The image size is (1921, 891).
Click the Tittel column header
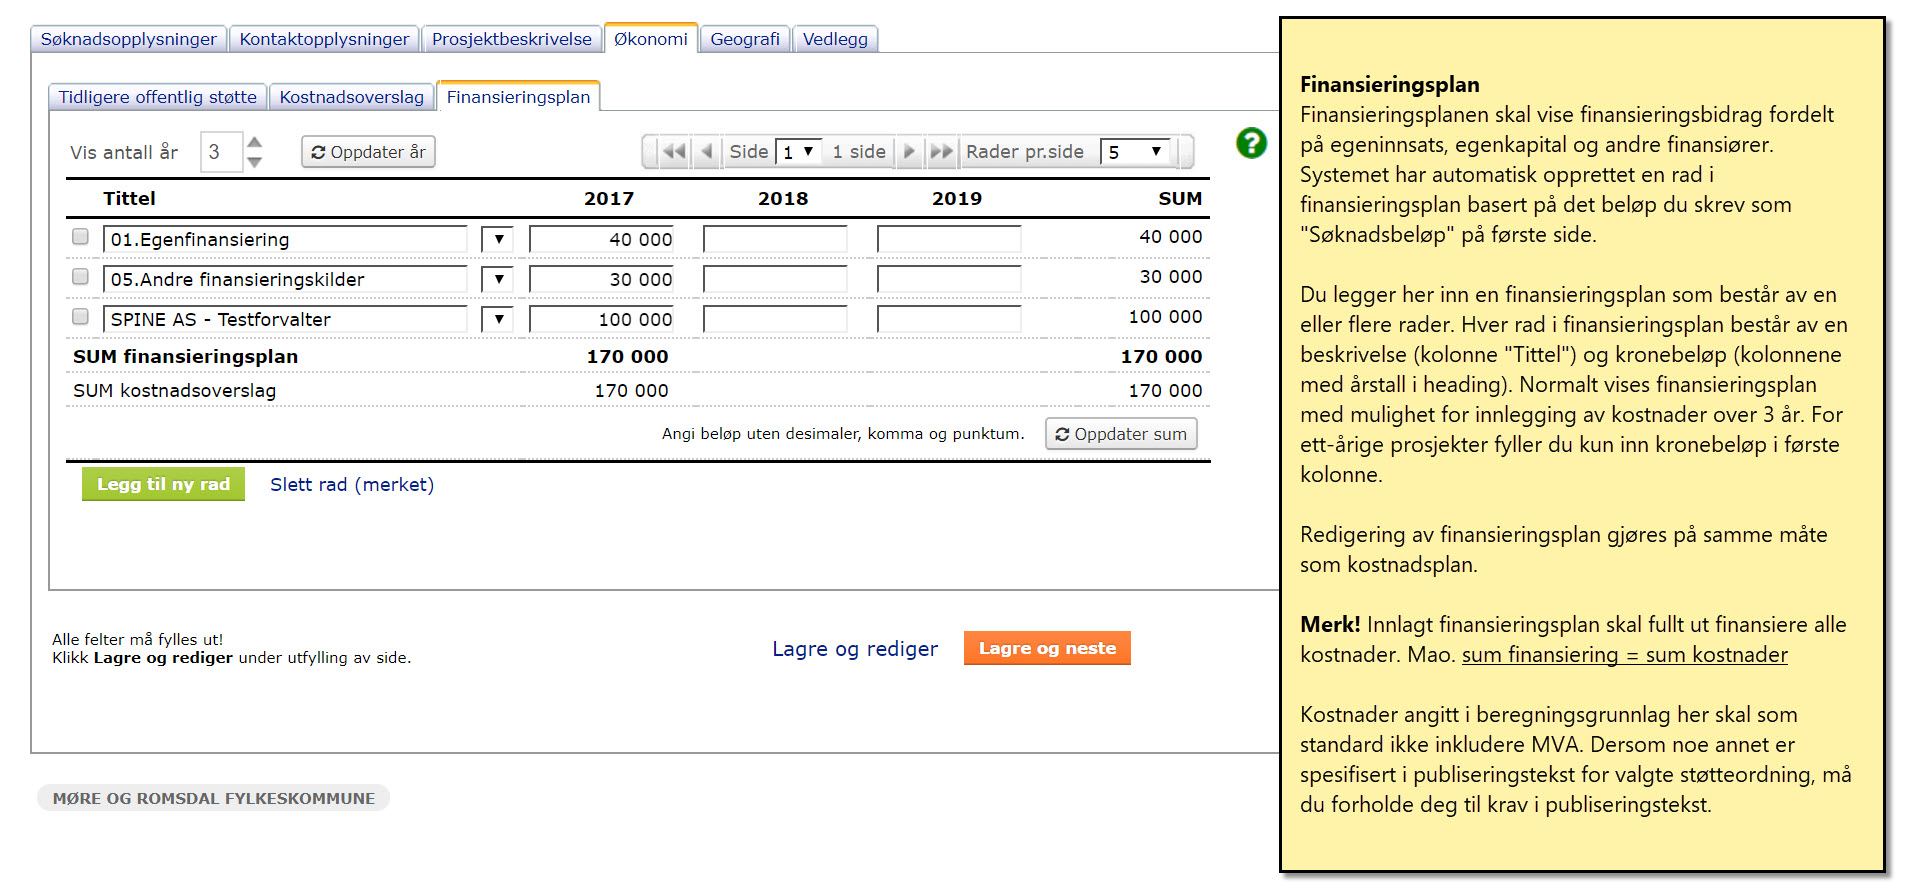(x=129, y=198)
